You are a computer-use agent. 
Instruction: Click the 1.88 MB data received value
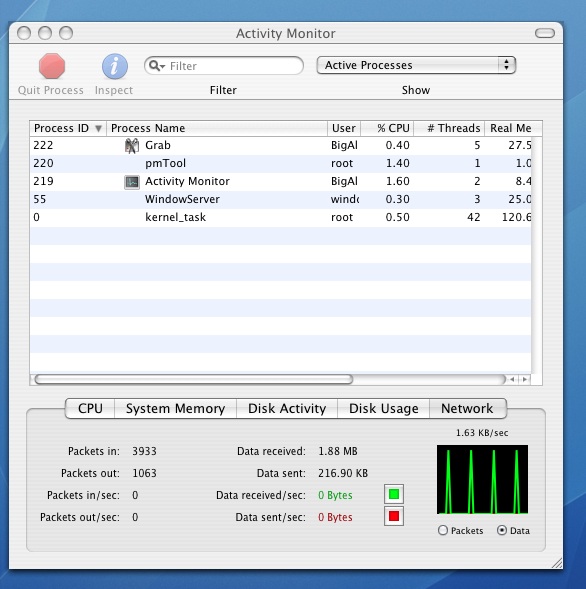coord(338,451)
